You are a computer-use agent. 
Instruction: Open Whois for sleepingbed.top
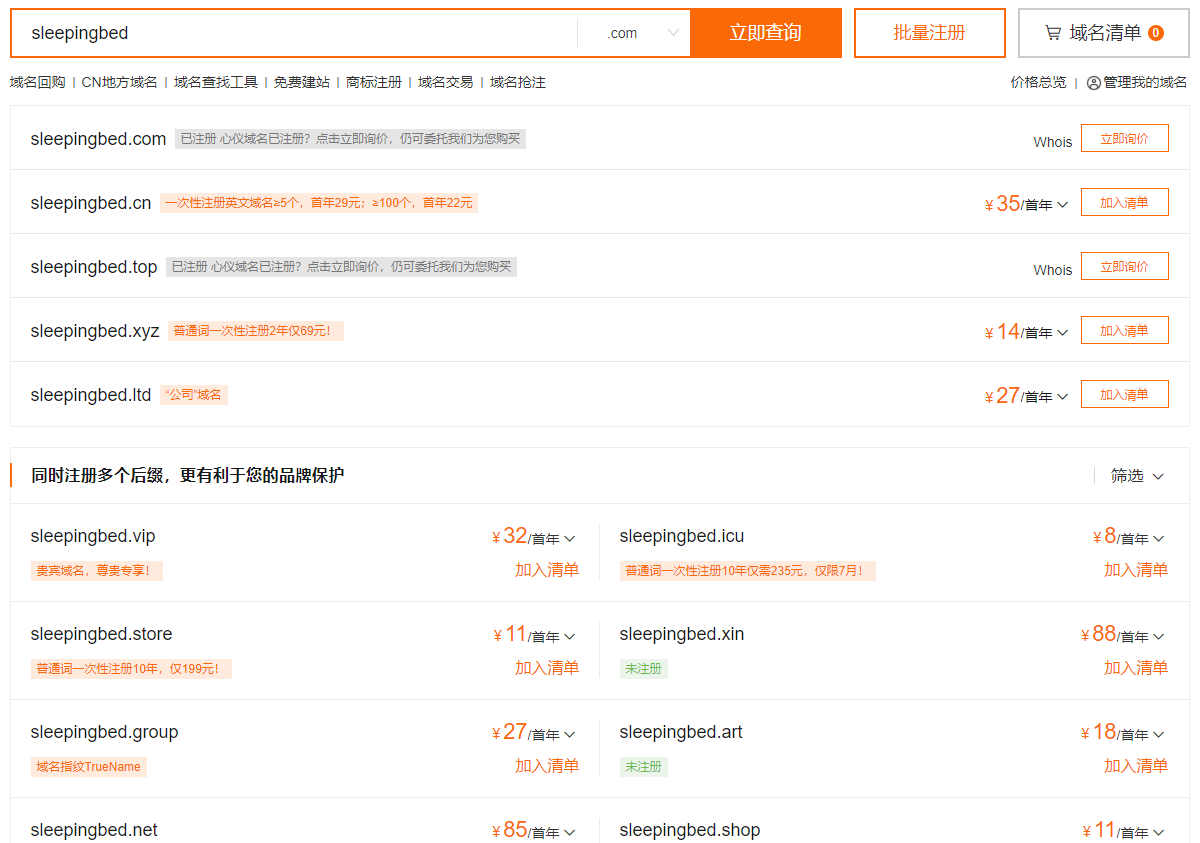click(1052, 270)
